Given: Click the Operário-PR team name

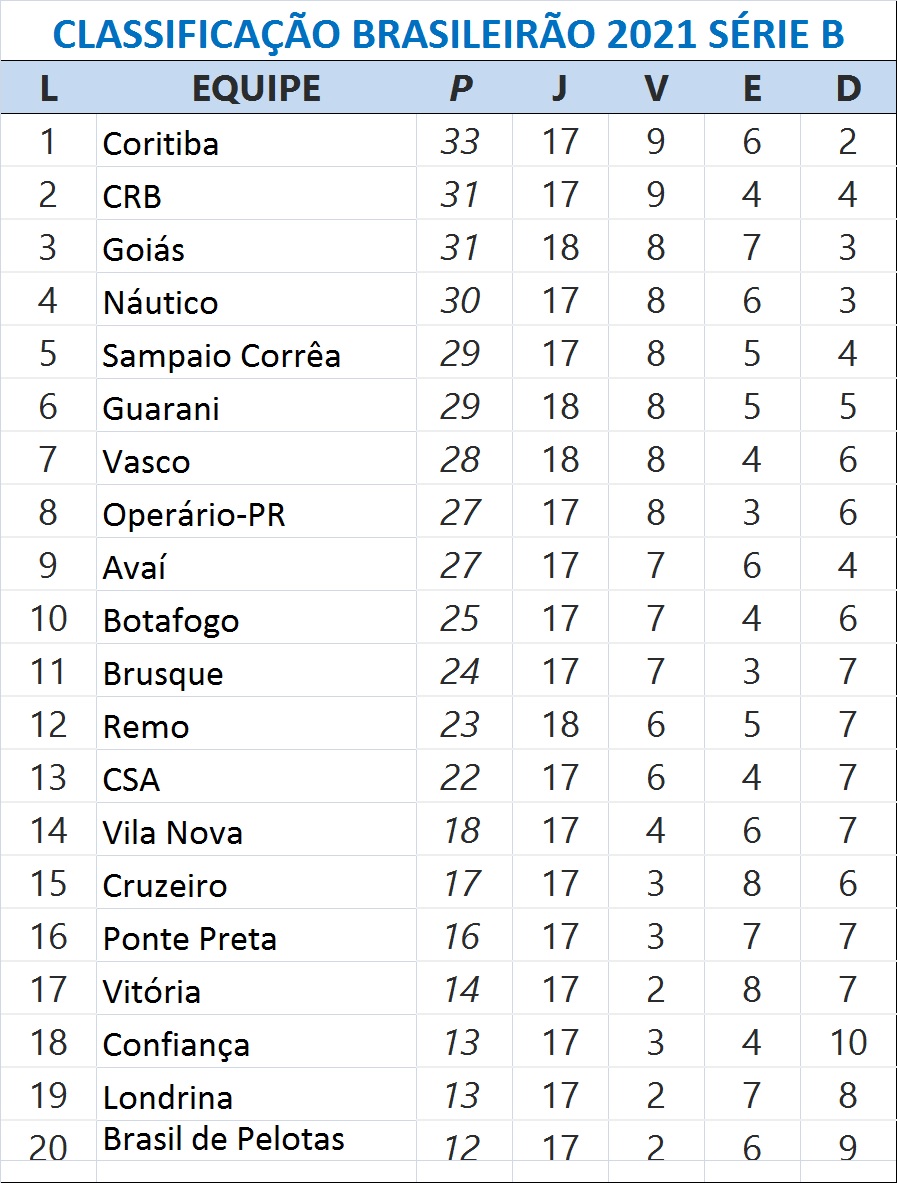Looking at the screenshot, I should 194,514.
